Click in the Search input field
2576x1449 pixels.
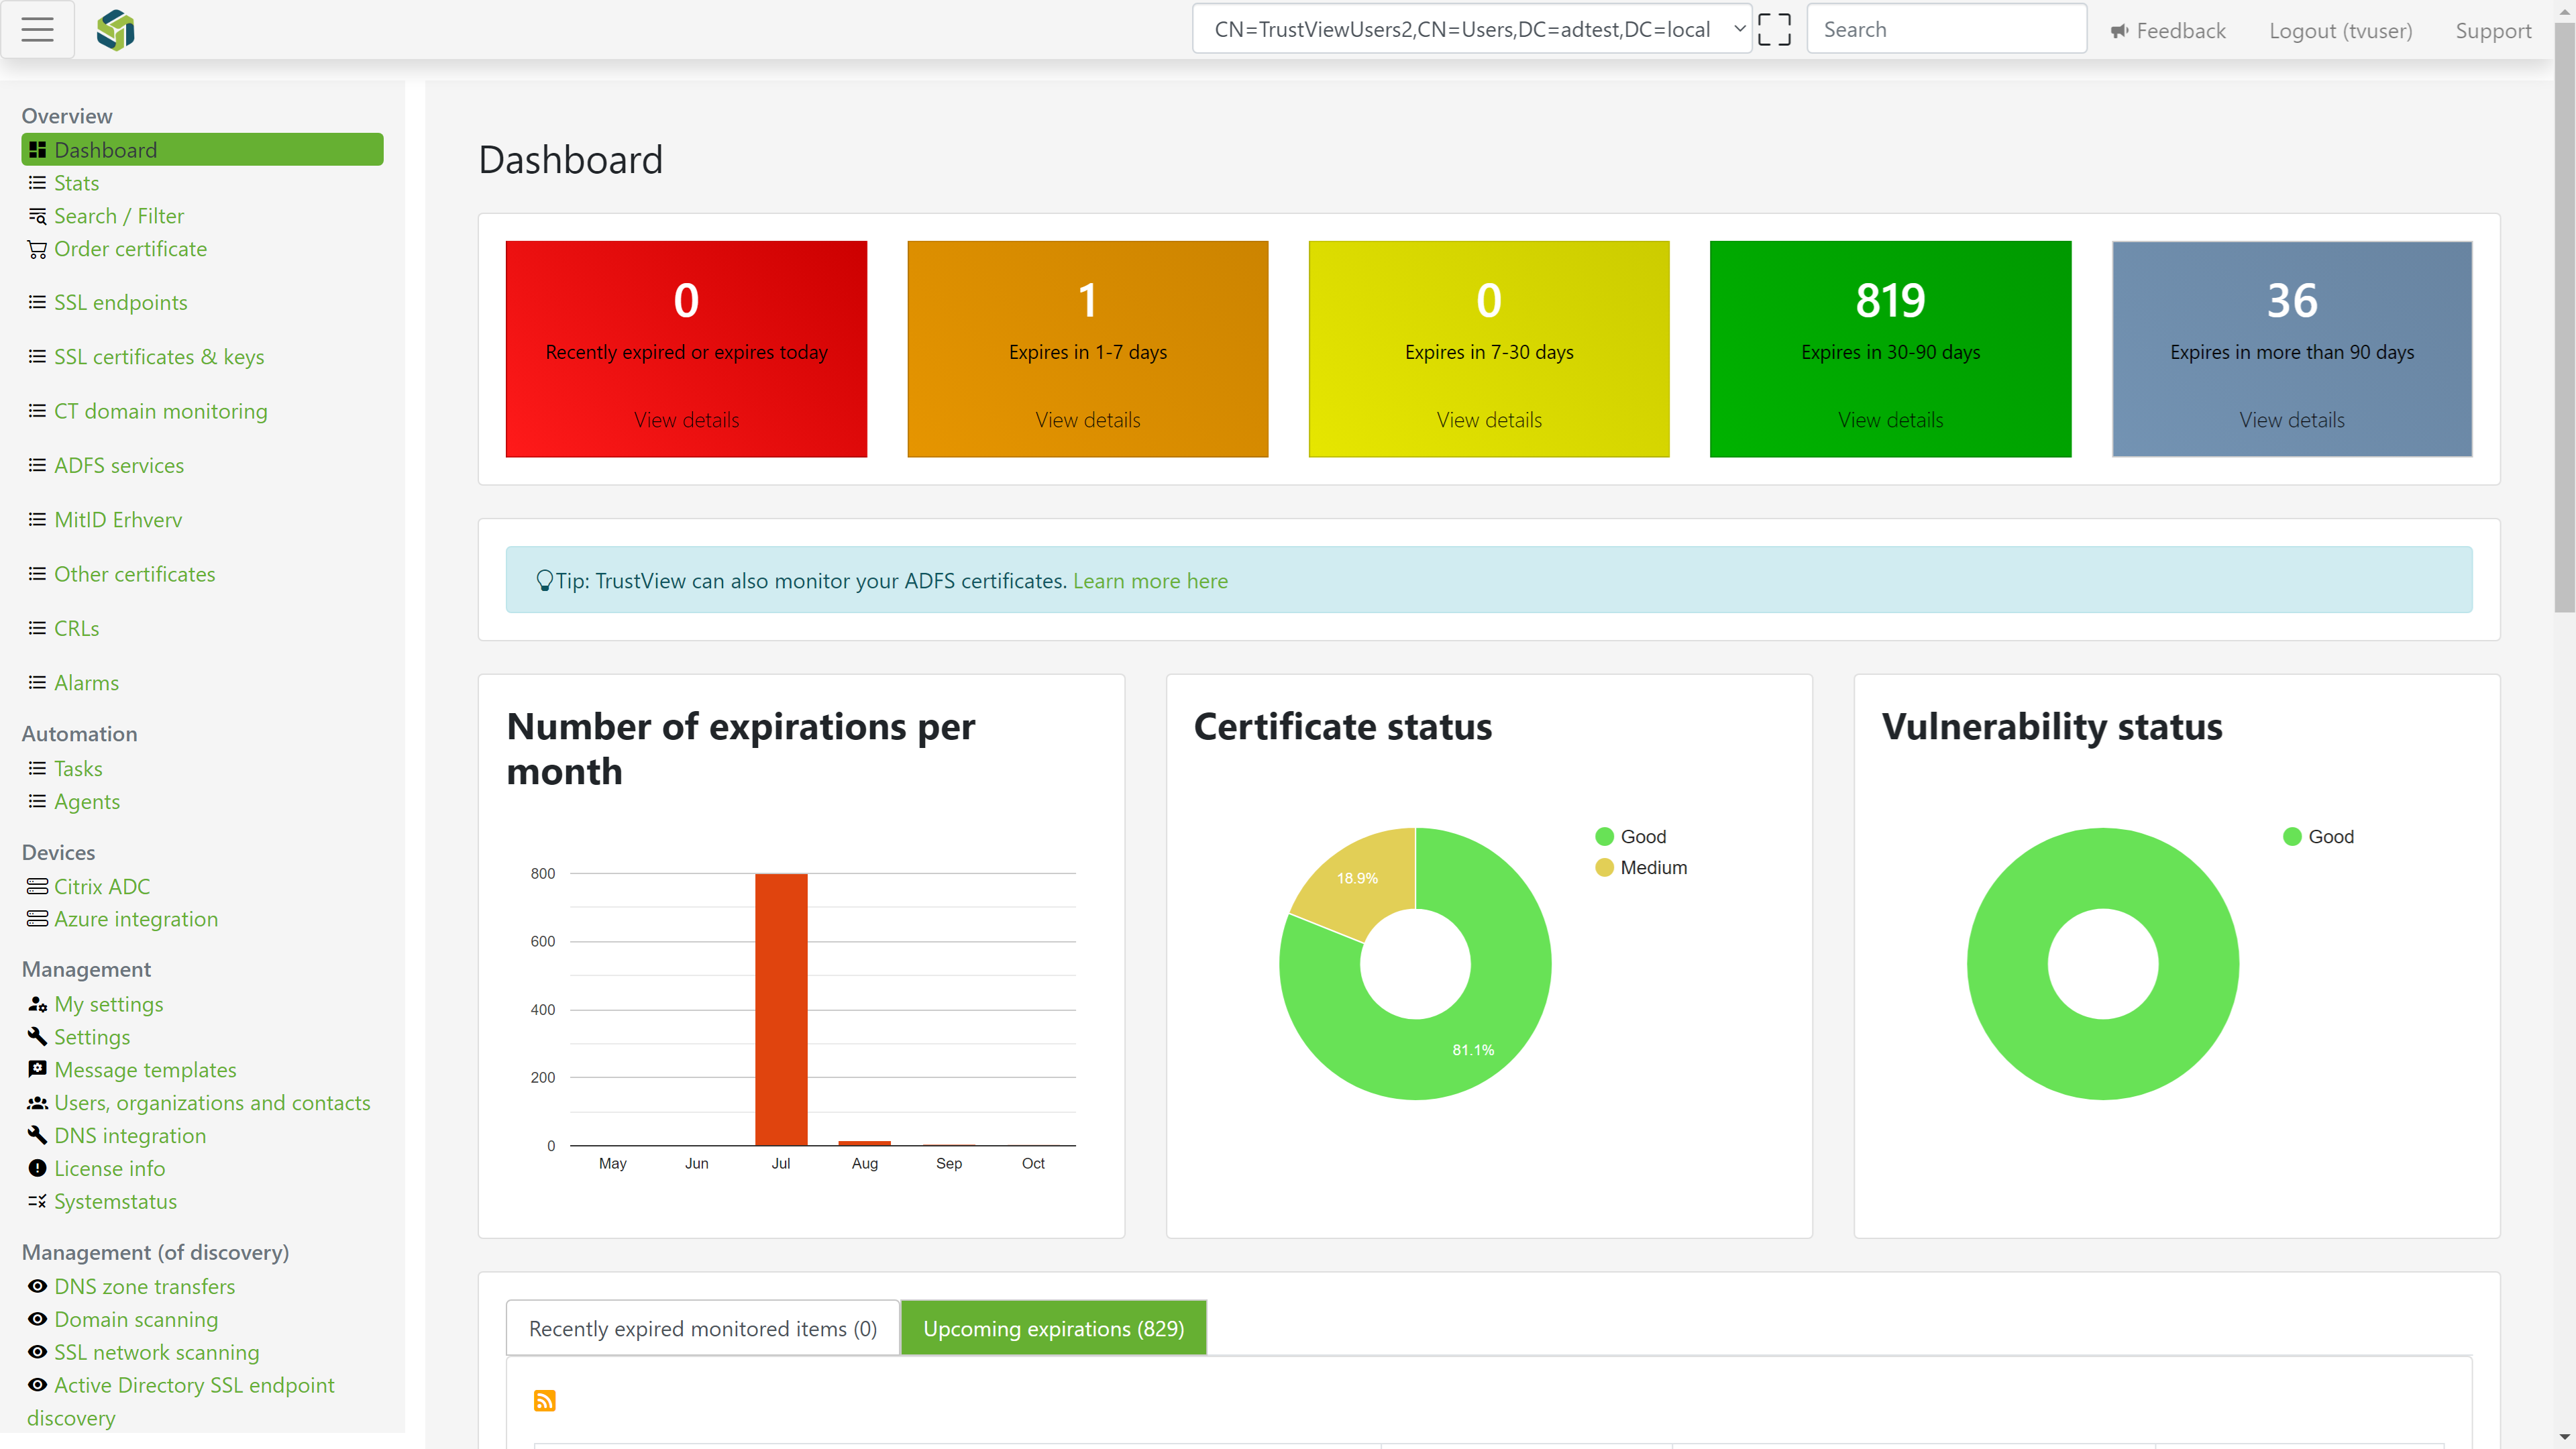(1946, 29)
